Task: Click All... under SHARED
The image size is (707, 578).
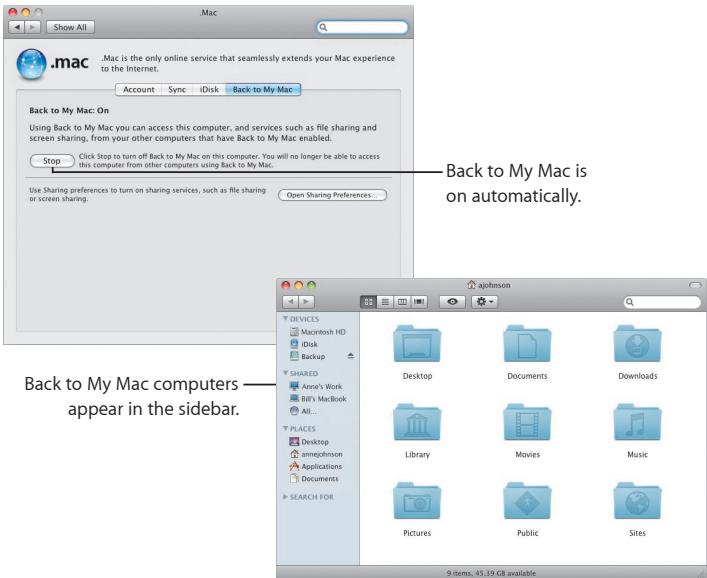Action: tap(303, 411)
